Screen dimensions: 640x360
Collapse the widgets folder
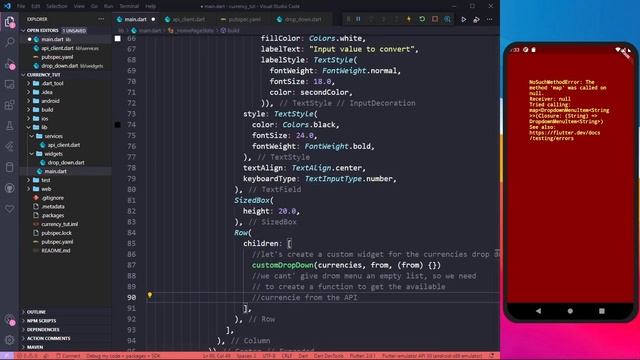coord(53,154)
